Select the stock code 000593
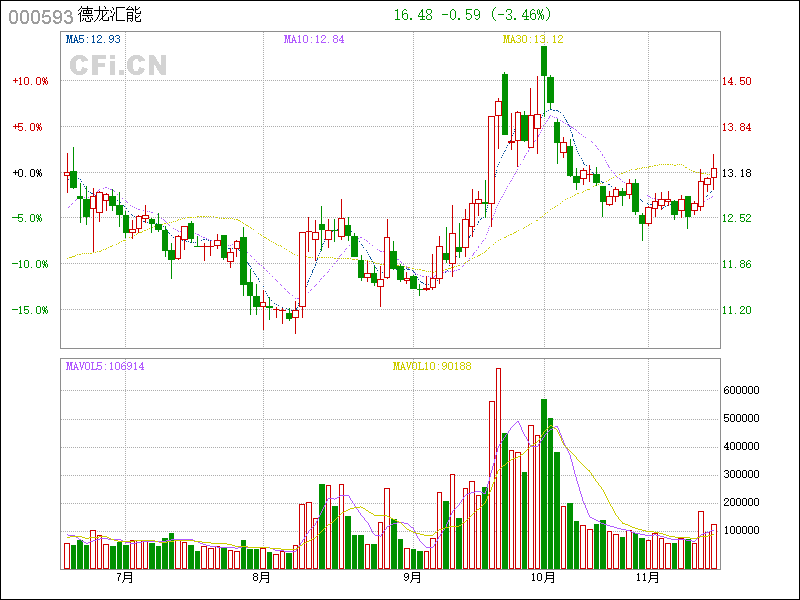Viewport: 800px width, 600px height. pos(39,16)
